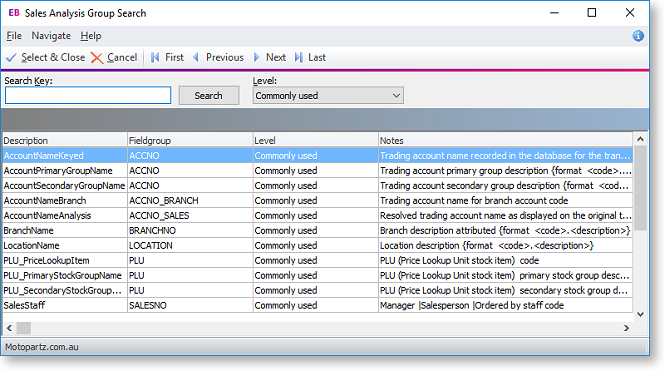The image size is (665, 371).
Task: Click the vertical scrollbar up arrow
Action: click(x=640, y=139)
